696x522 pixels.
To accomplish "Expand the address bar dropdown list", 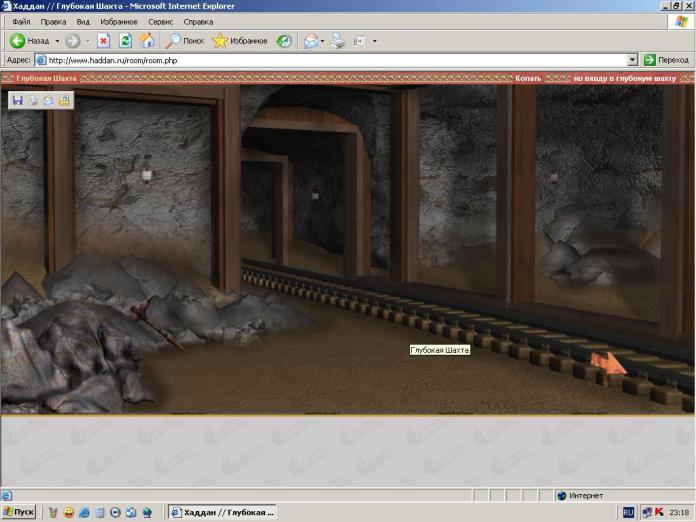I will click(632, 60).
